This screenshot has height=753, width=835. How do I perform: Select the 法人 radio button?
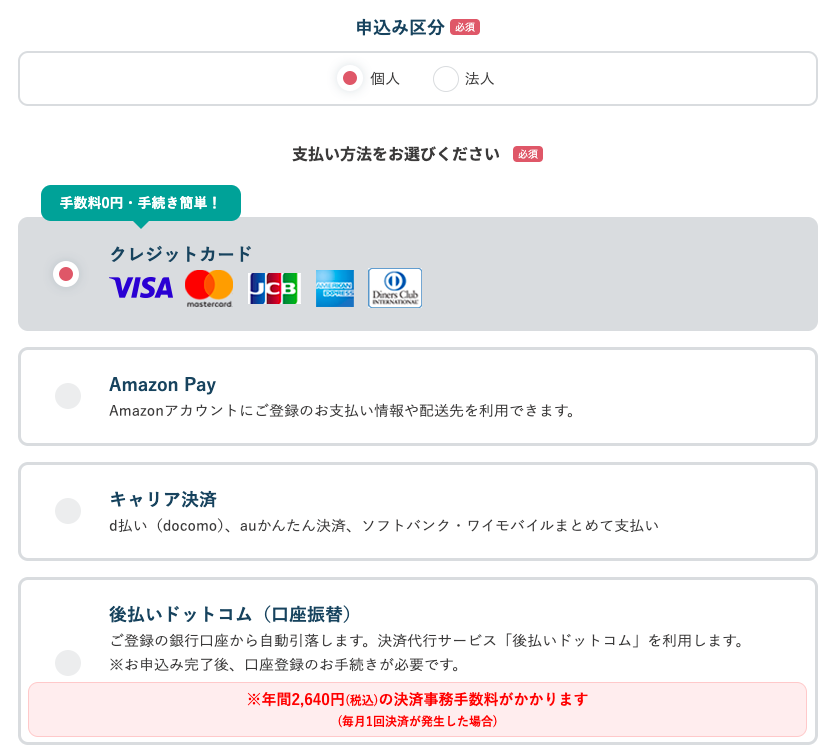(x=446, y=79)
